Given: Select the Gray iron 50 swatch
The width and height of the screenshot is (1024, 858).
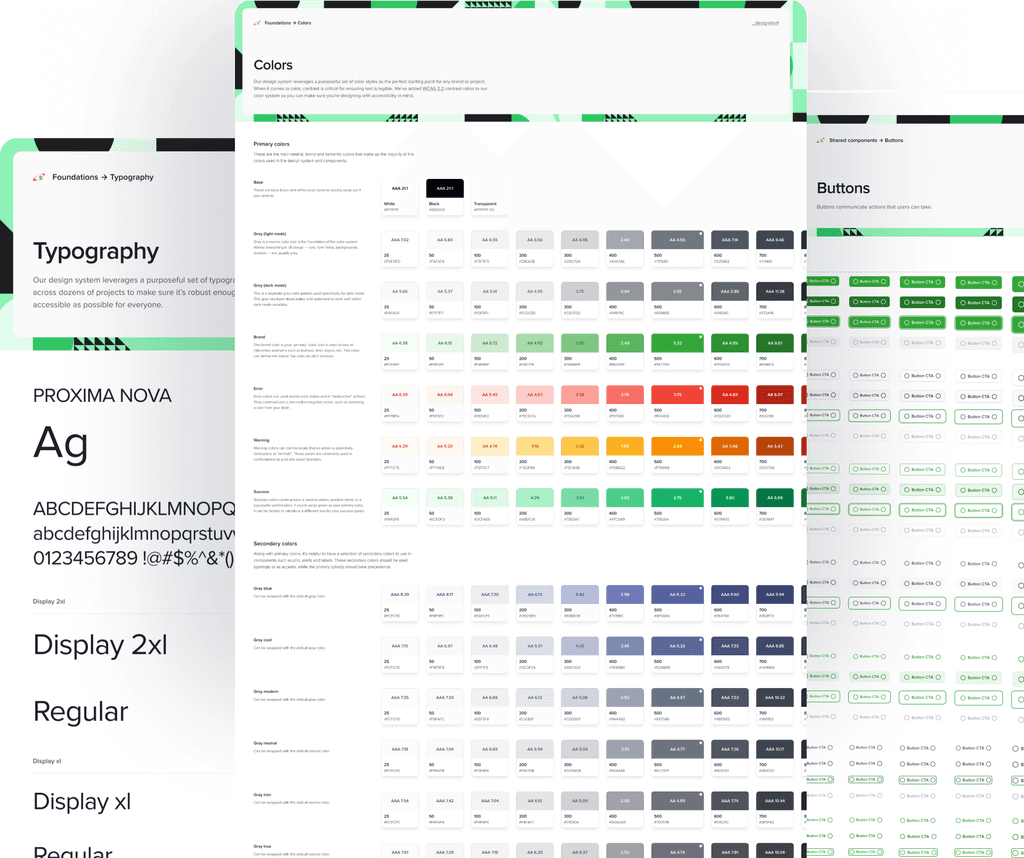Looking at the screenshot, I should 445,809.
